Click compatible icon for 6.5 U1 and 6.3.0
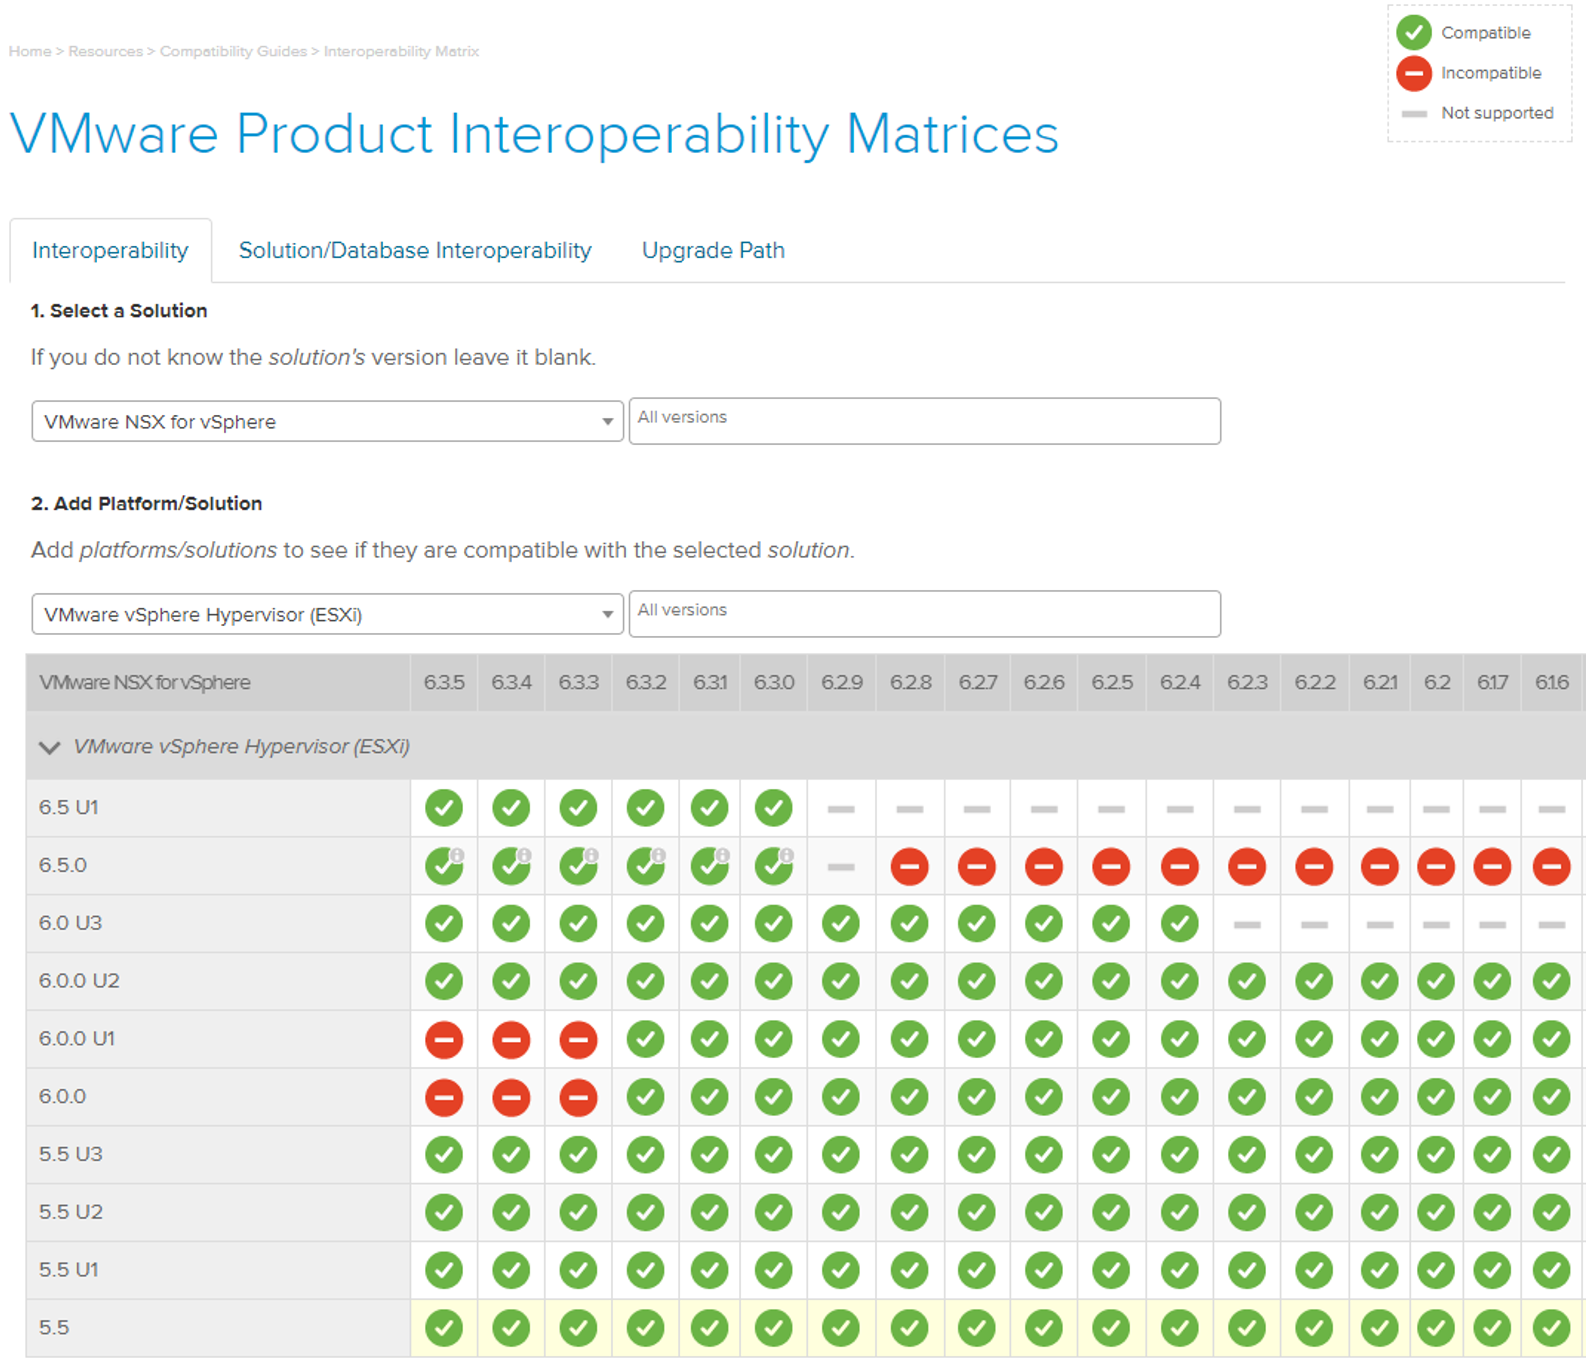The image size is (1586, 1364). (774, 808)
